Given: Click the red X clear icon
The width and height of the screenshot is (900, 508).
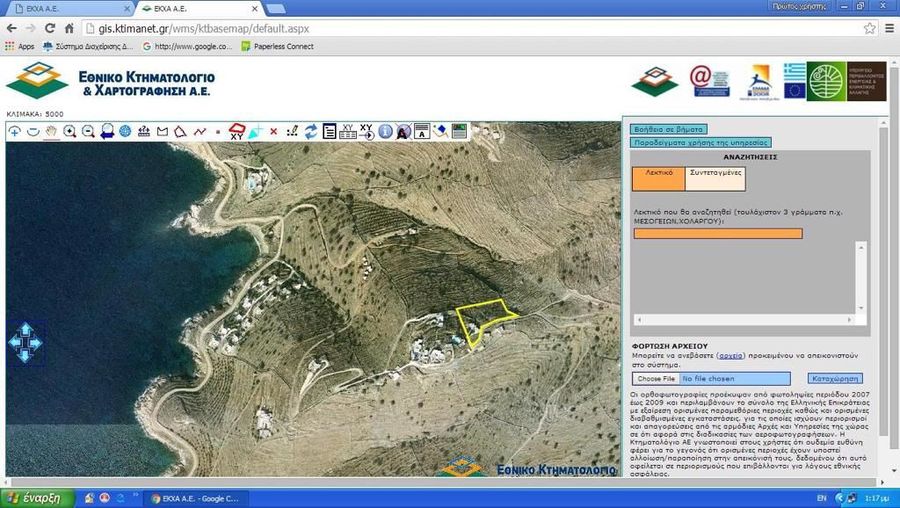Looking at the screenshot, I should point(273,131).
